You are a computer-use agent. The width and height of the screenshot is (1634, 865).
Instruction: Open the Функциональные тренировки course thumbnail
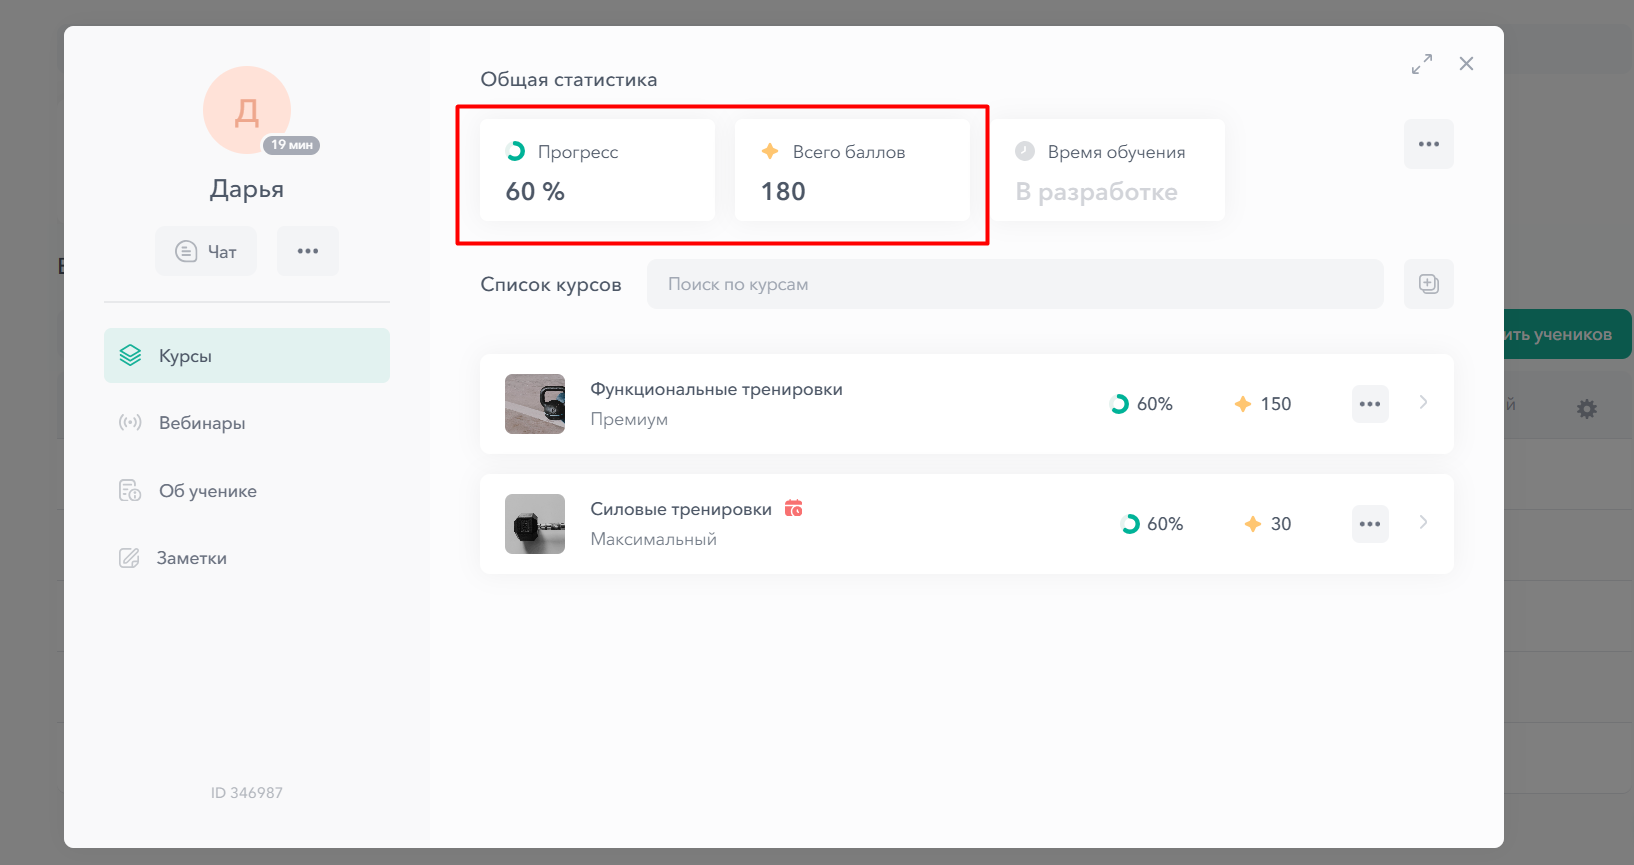tap(535, 404)
